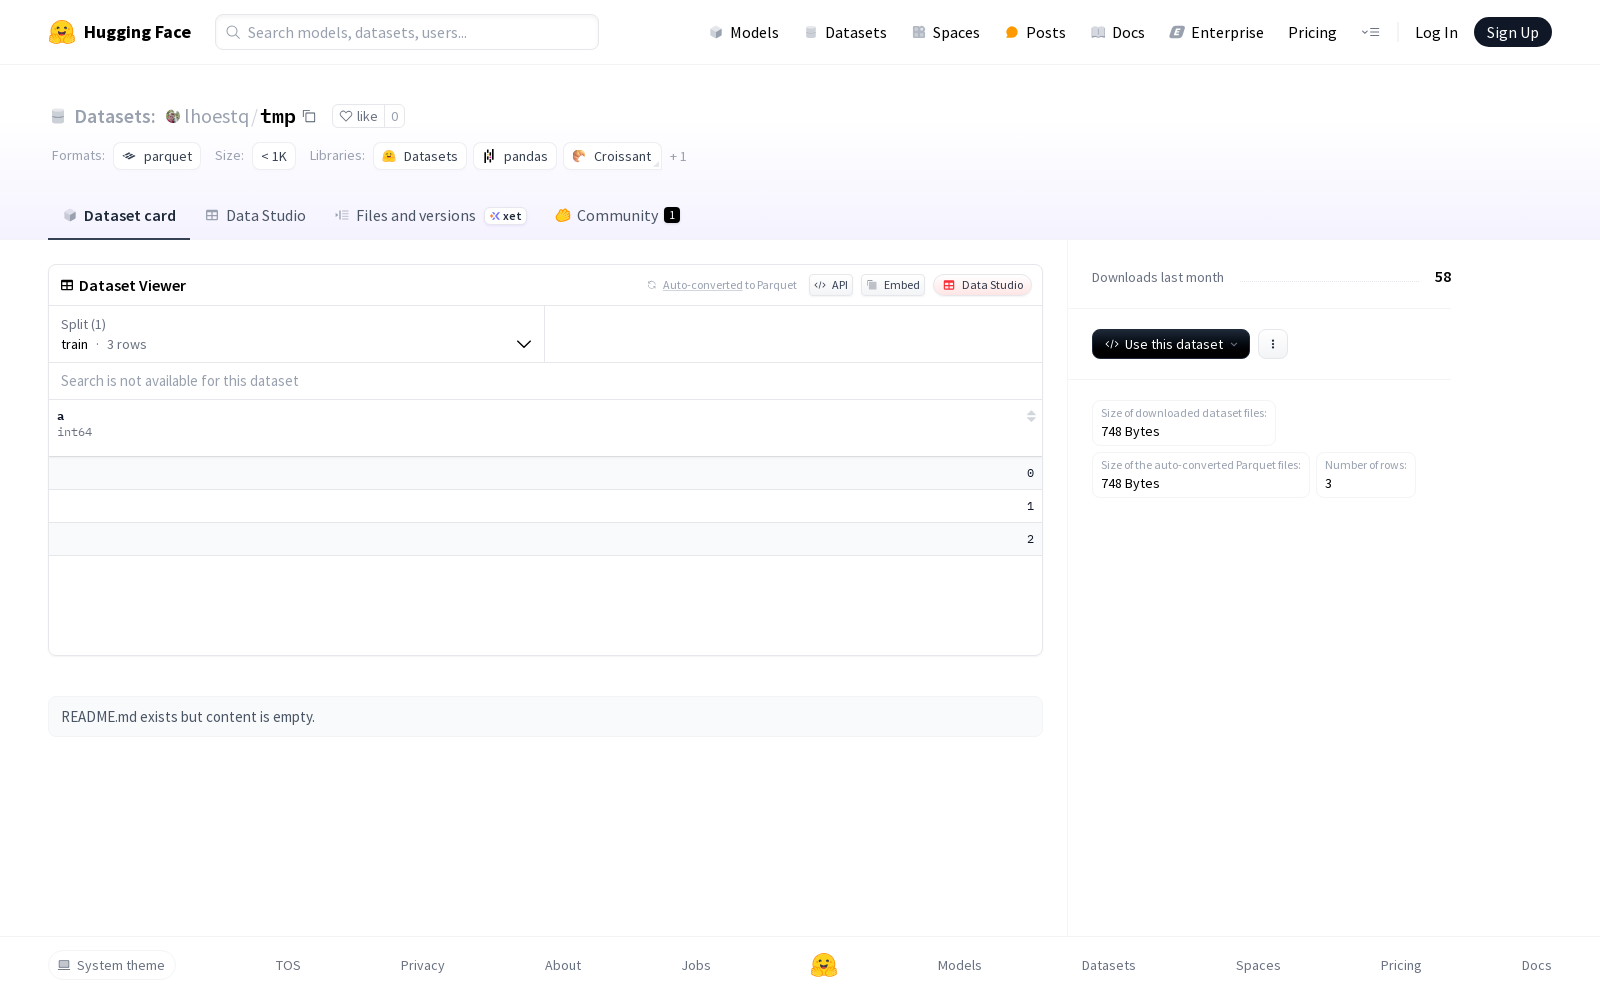Image resolution: width=1600 pixels, height=1000 pixels.
Task: Switch to the Data Studio tab
Action: [256, 215]
